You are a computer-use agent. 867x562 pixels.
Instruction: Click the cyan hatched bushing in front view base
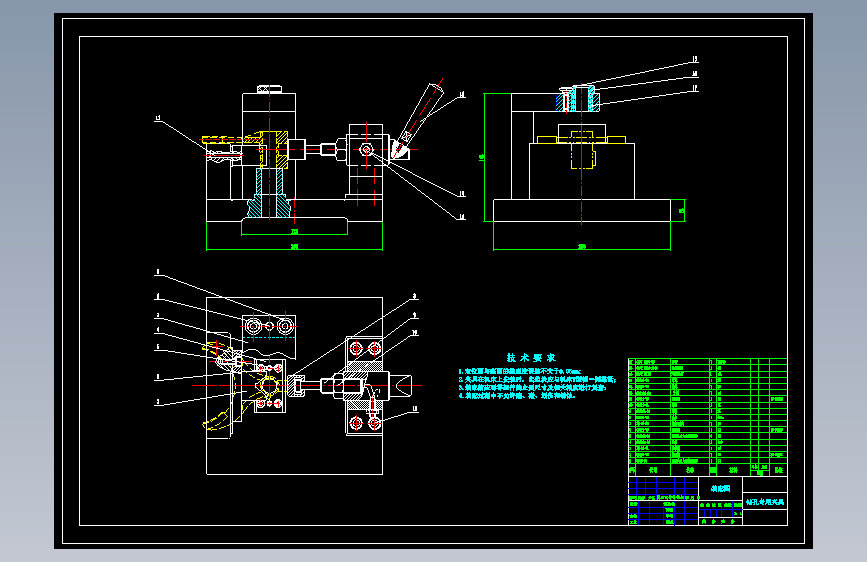[x=269, y=194]
